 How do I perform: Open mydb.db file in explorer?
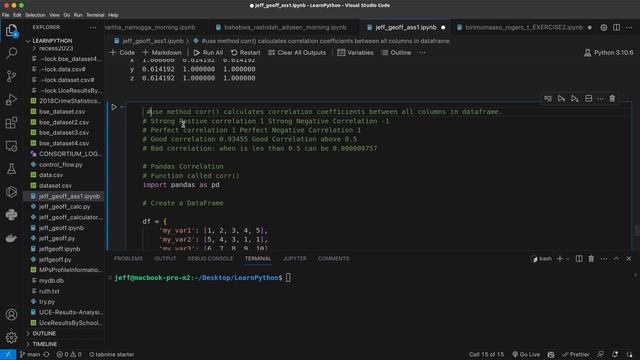(x=51, y=280)
